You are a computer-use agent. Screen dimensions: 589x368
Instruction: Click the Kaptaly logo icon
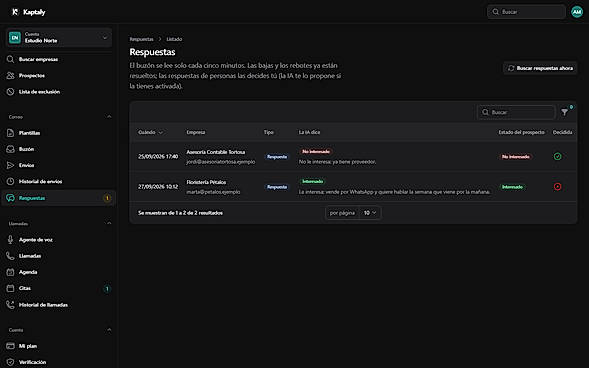(15, 12)
